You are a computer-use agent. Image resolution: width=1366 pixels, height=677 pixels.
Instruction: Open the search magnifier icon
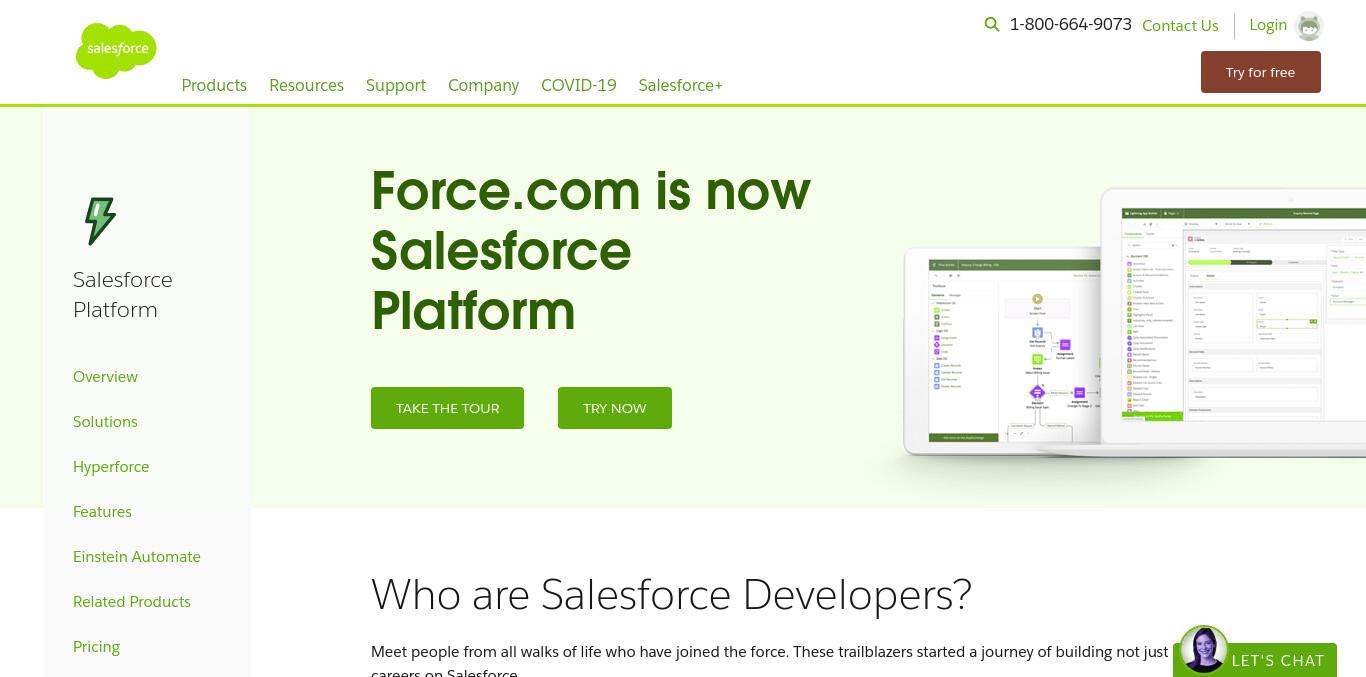pyautogui.click(x=992, y=24)
